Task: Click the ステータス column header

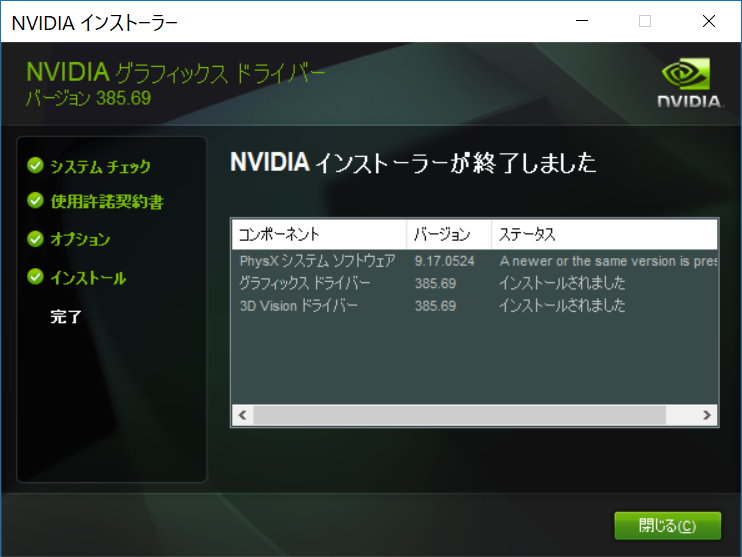Action: [604, 234]
